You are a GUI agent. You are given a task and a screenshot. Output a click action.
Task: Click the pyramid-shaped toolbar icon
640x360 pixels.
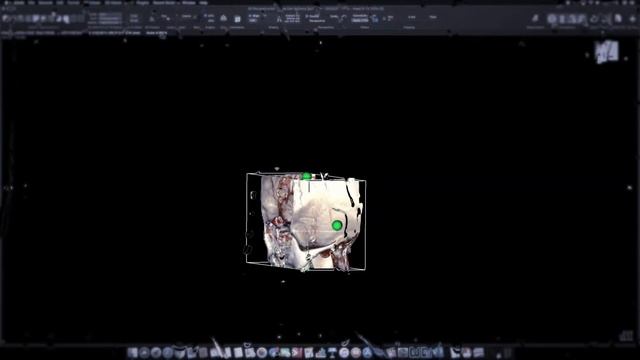point(223,18)
